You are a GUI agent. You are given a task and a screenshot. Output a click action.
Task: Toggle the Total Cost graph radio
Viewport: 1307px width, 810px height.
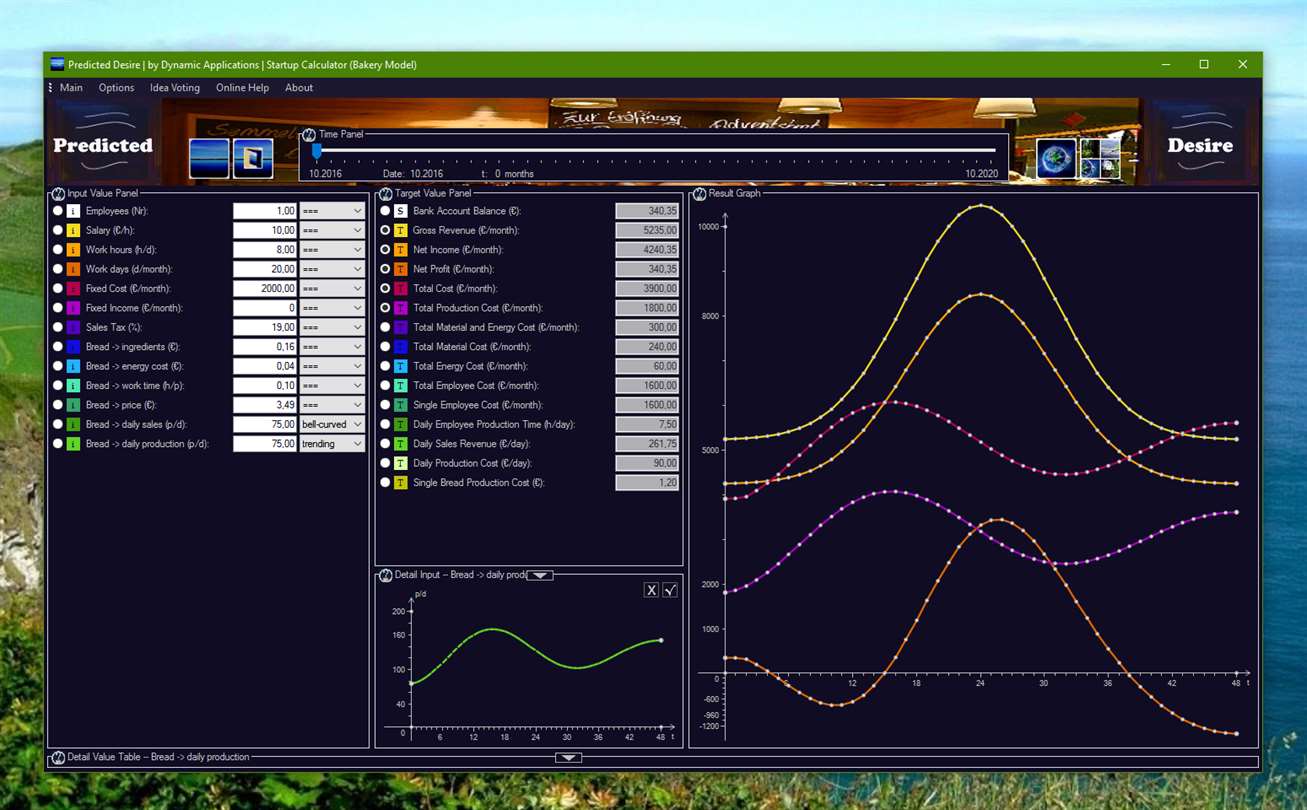coord(386,289)
